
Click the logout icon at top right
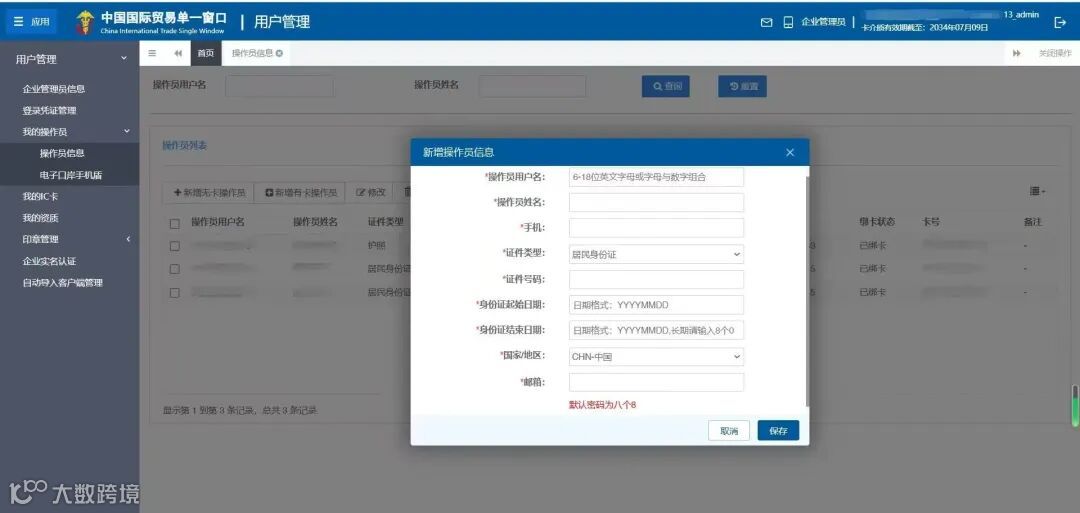tap(1060, 22)
